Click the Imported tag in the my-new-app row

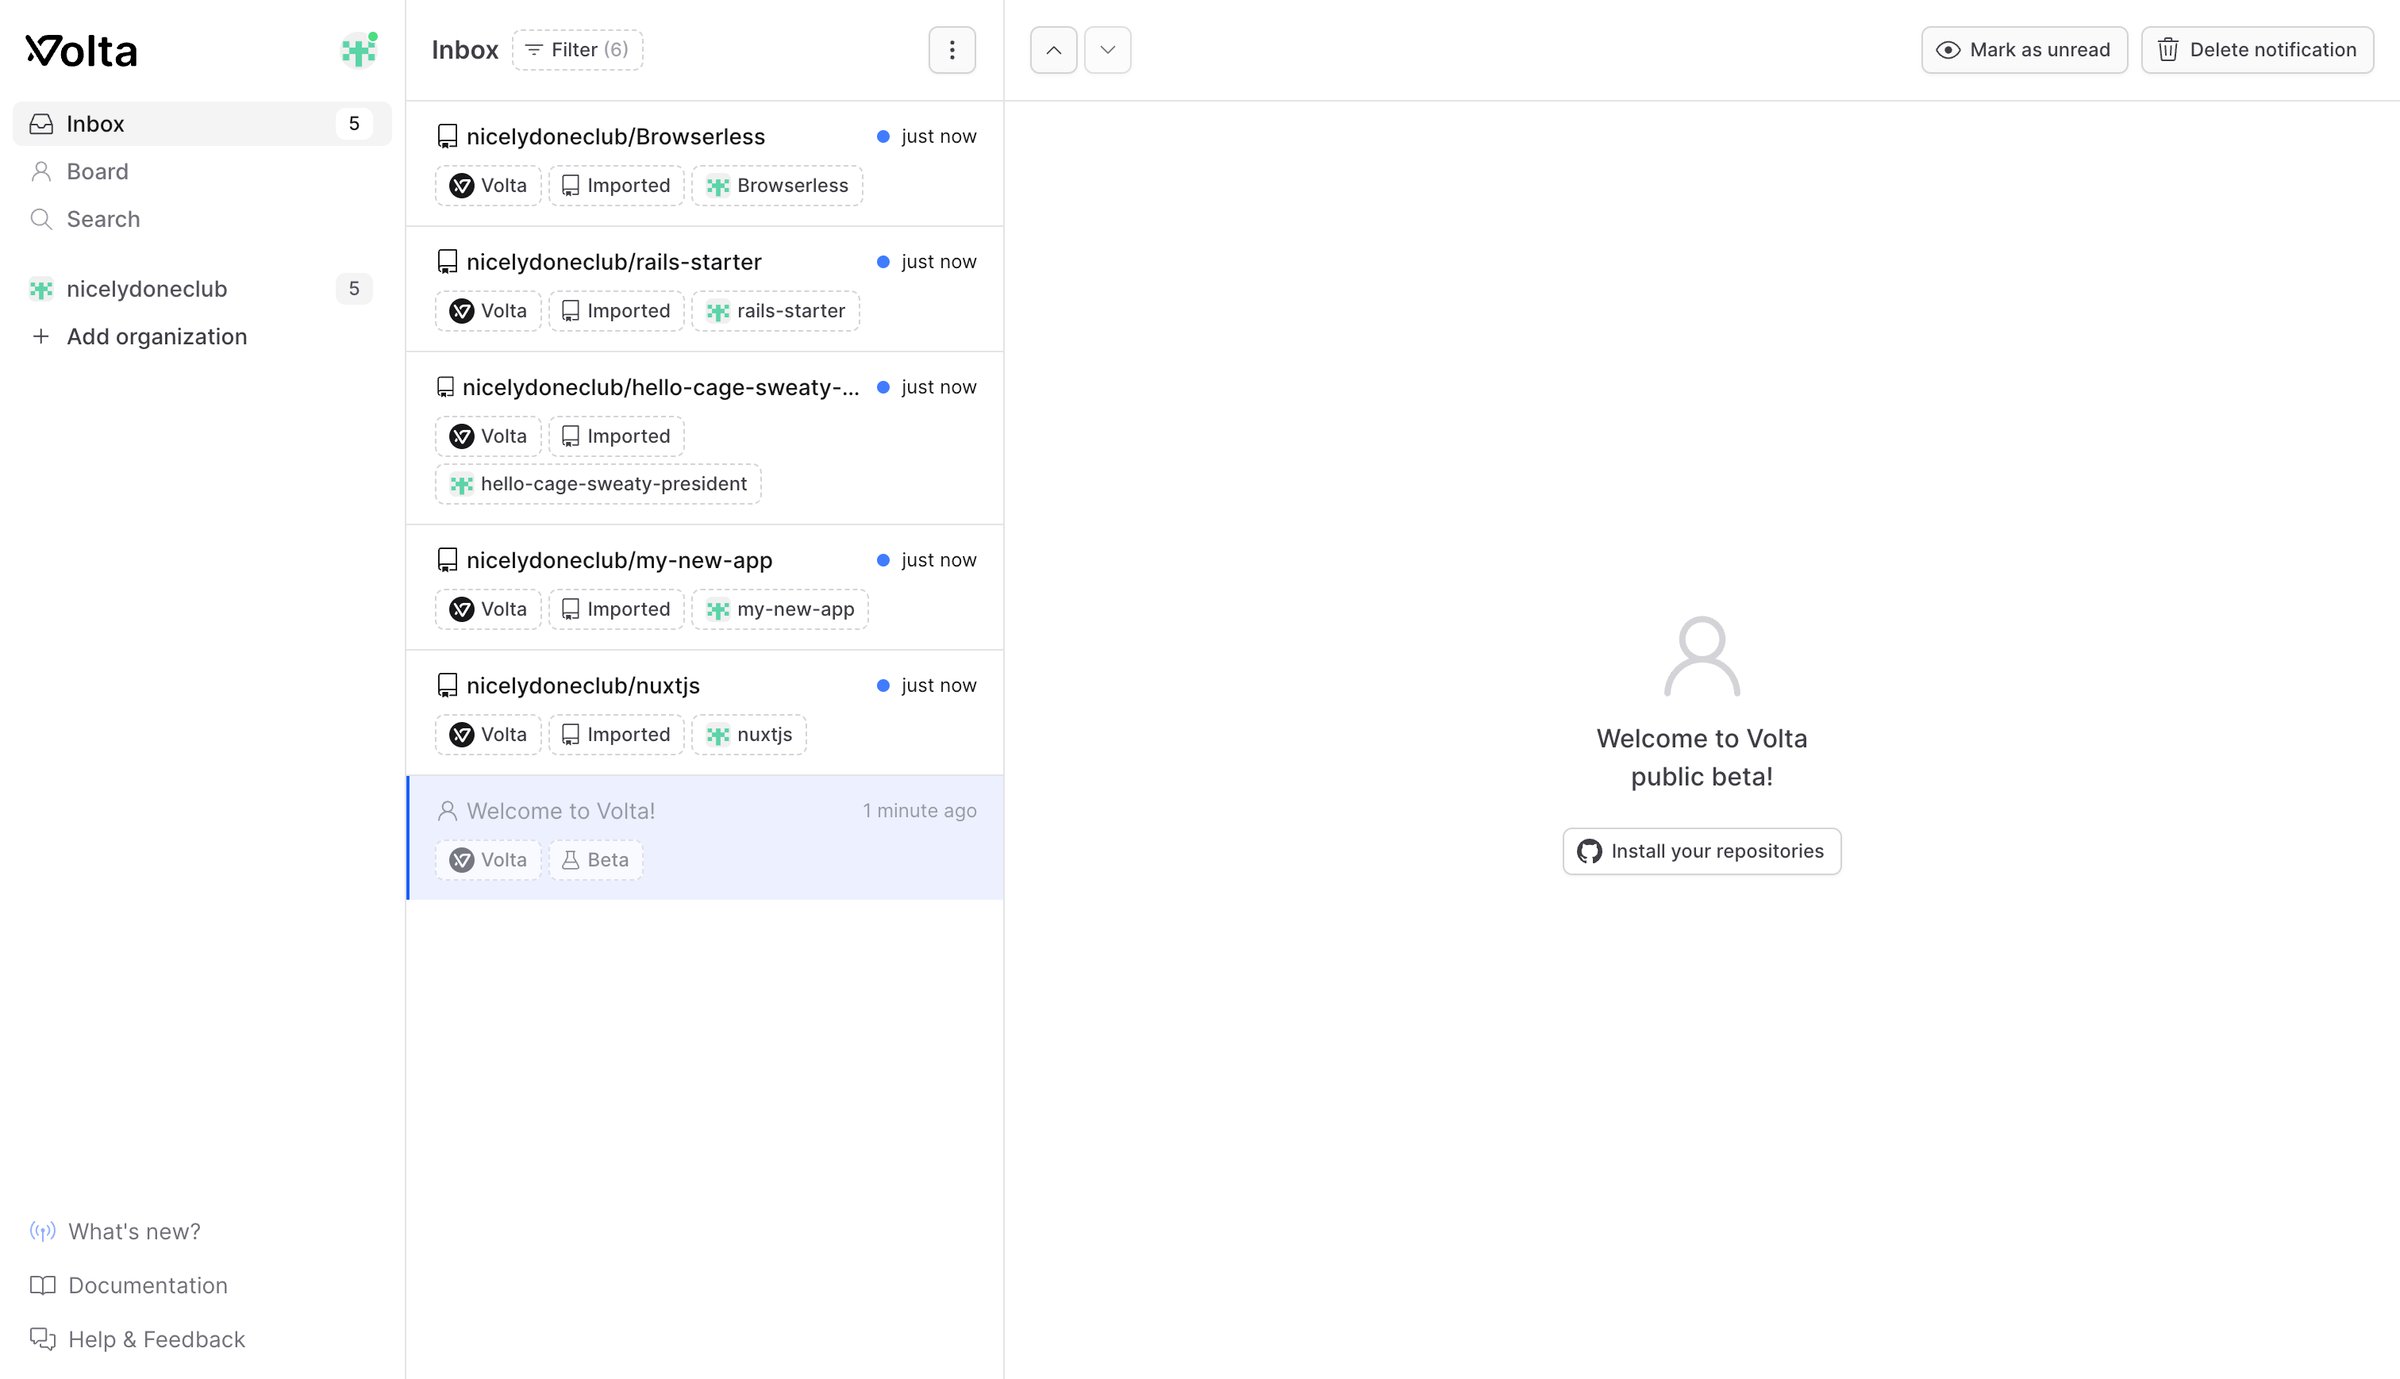(x=616, y=609)
